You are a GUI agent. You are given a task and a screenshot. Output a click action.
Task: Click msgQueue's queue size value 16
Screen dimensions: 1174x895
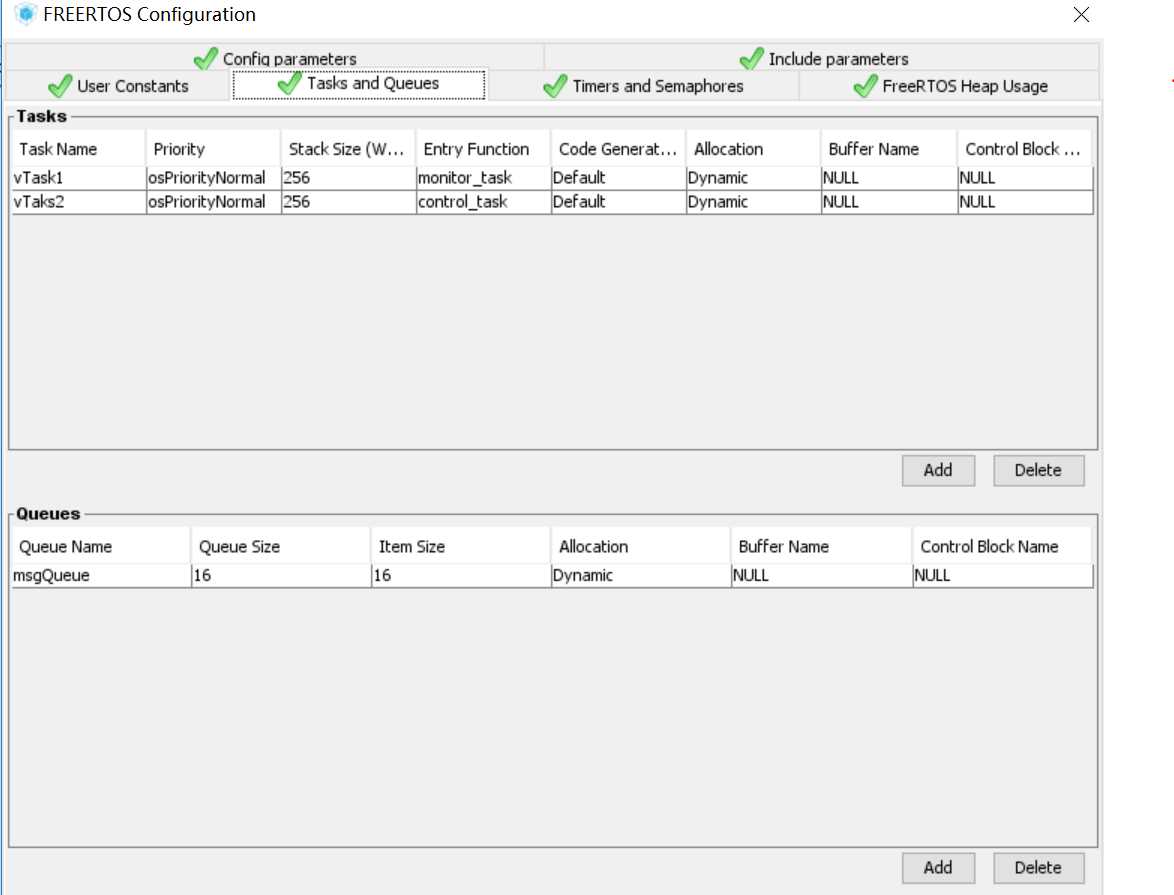coord(282,576)
